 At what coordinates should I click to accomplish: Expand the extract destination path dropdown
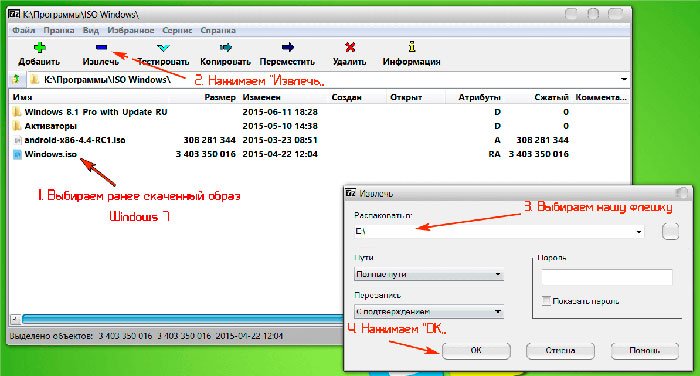coord(638,232)
